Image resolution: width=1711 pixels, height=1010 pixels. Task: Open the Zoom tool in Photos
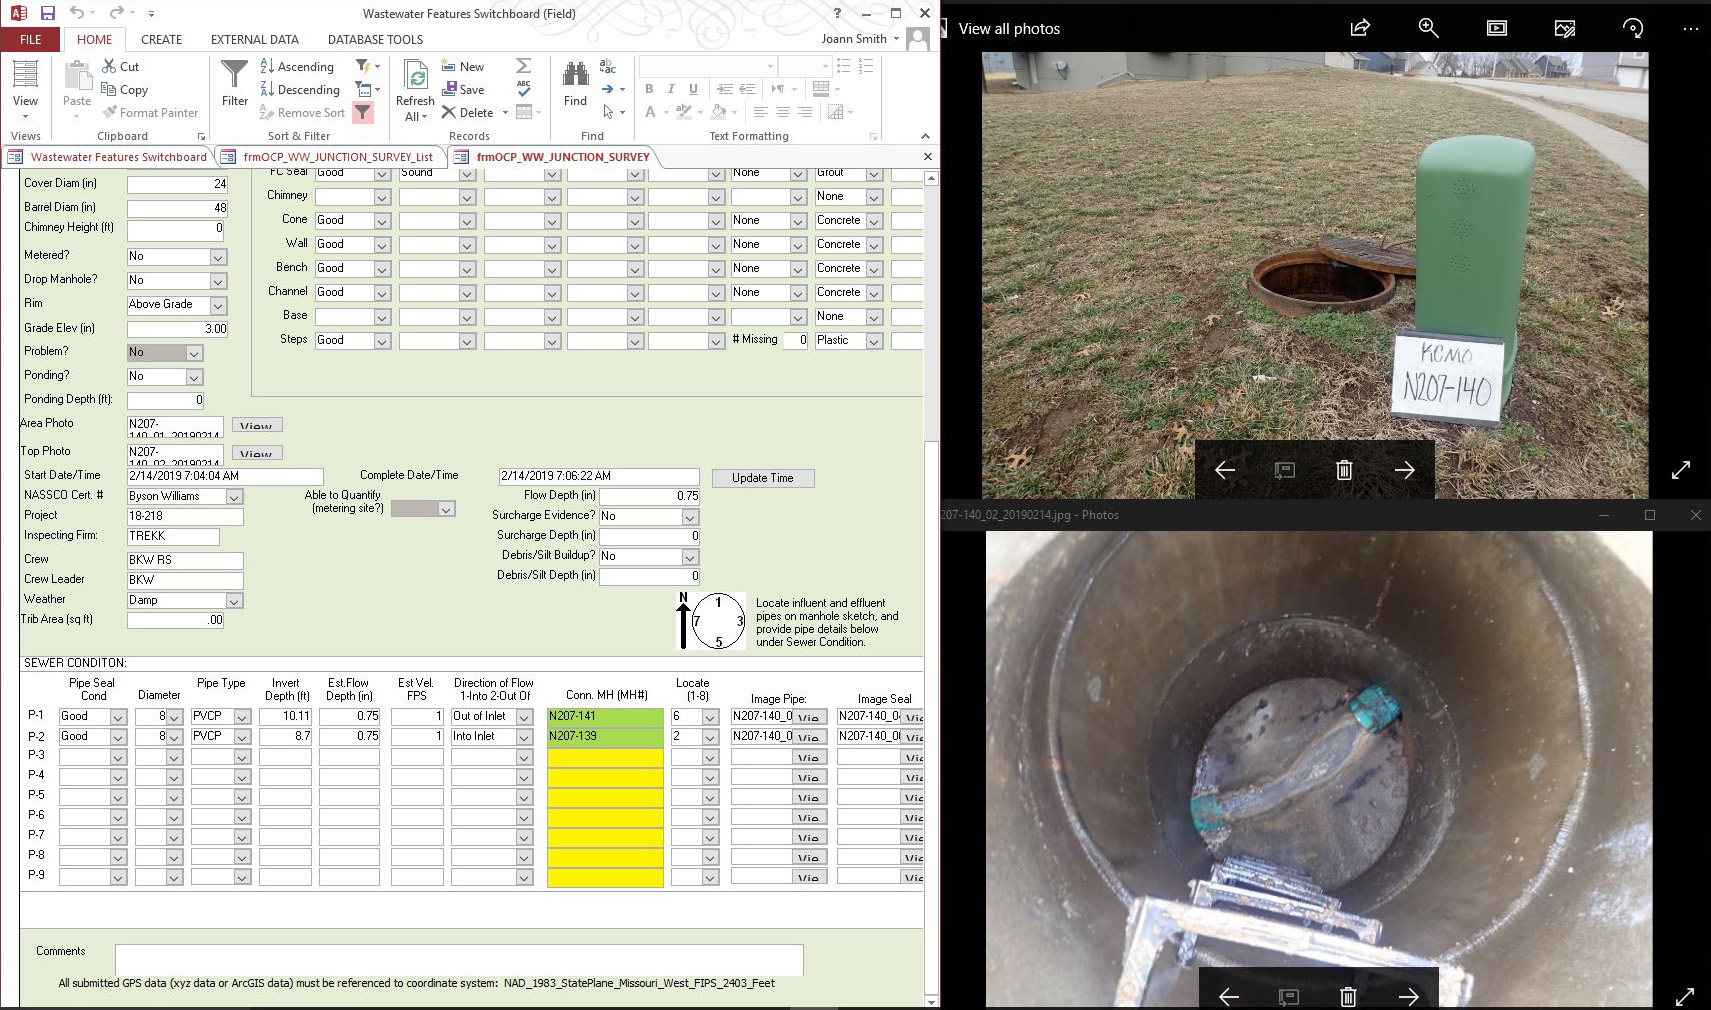point(1428,28)
